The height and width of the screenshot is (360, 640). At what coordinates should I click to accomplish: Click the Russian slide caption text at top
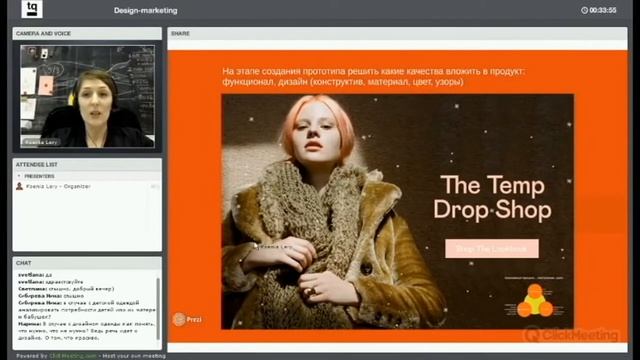coord(373,76)
